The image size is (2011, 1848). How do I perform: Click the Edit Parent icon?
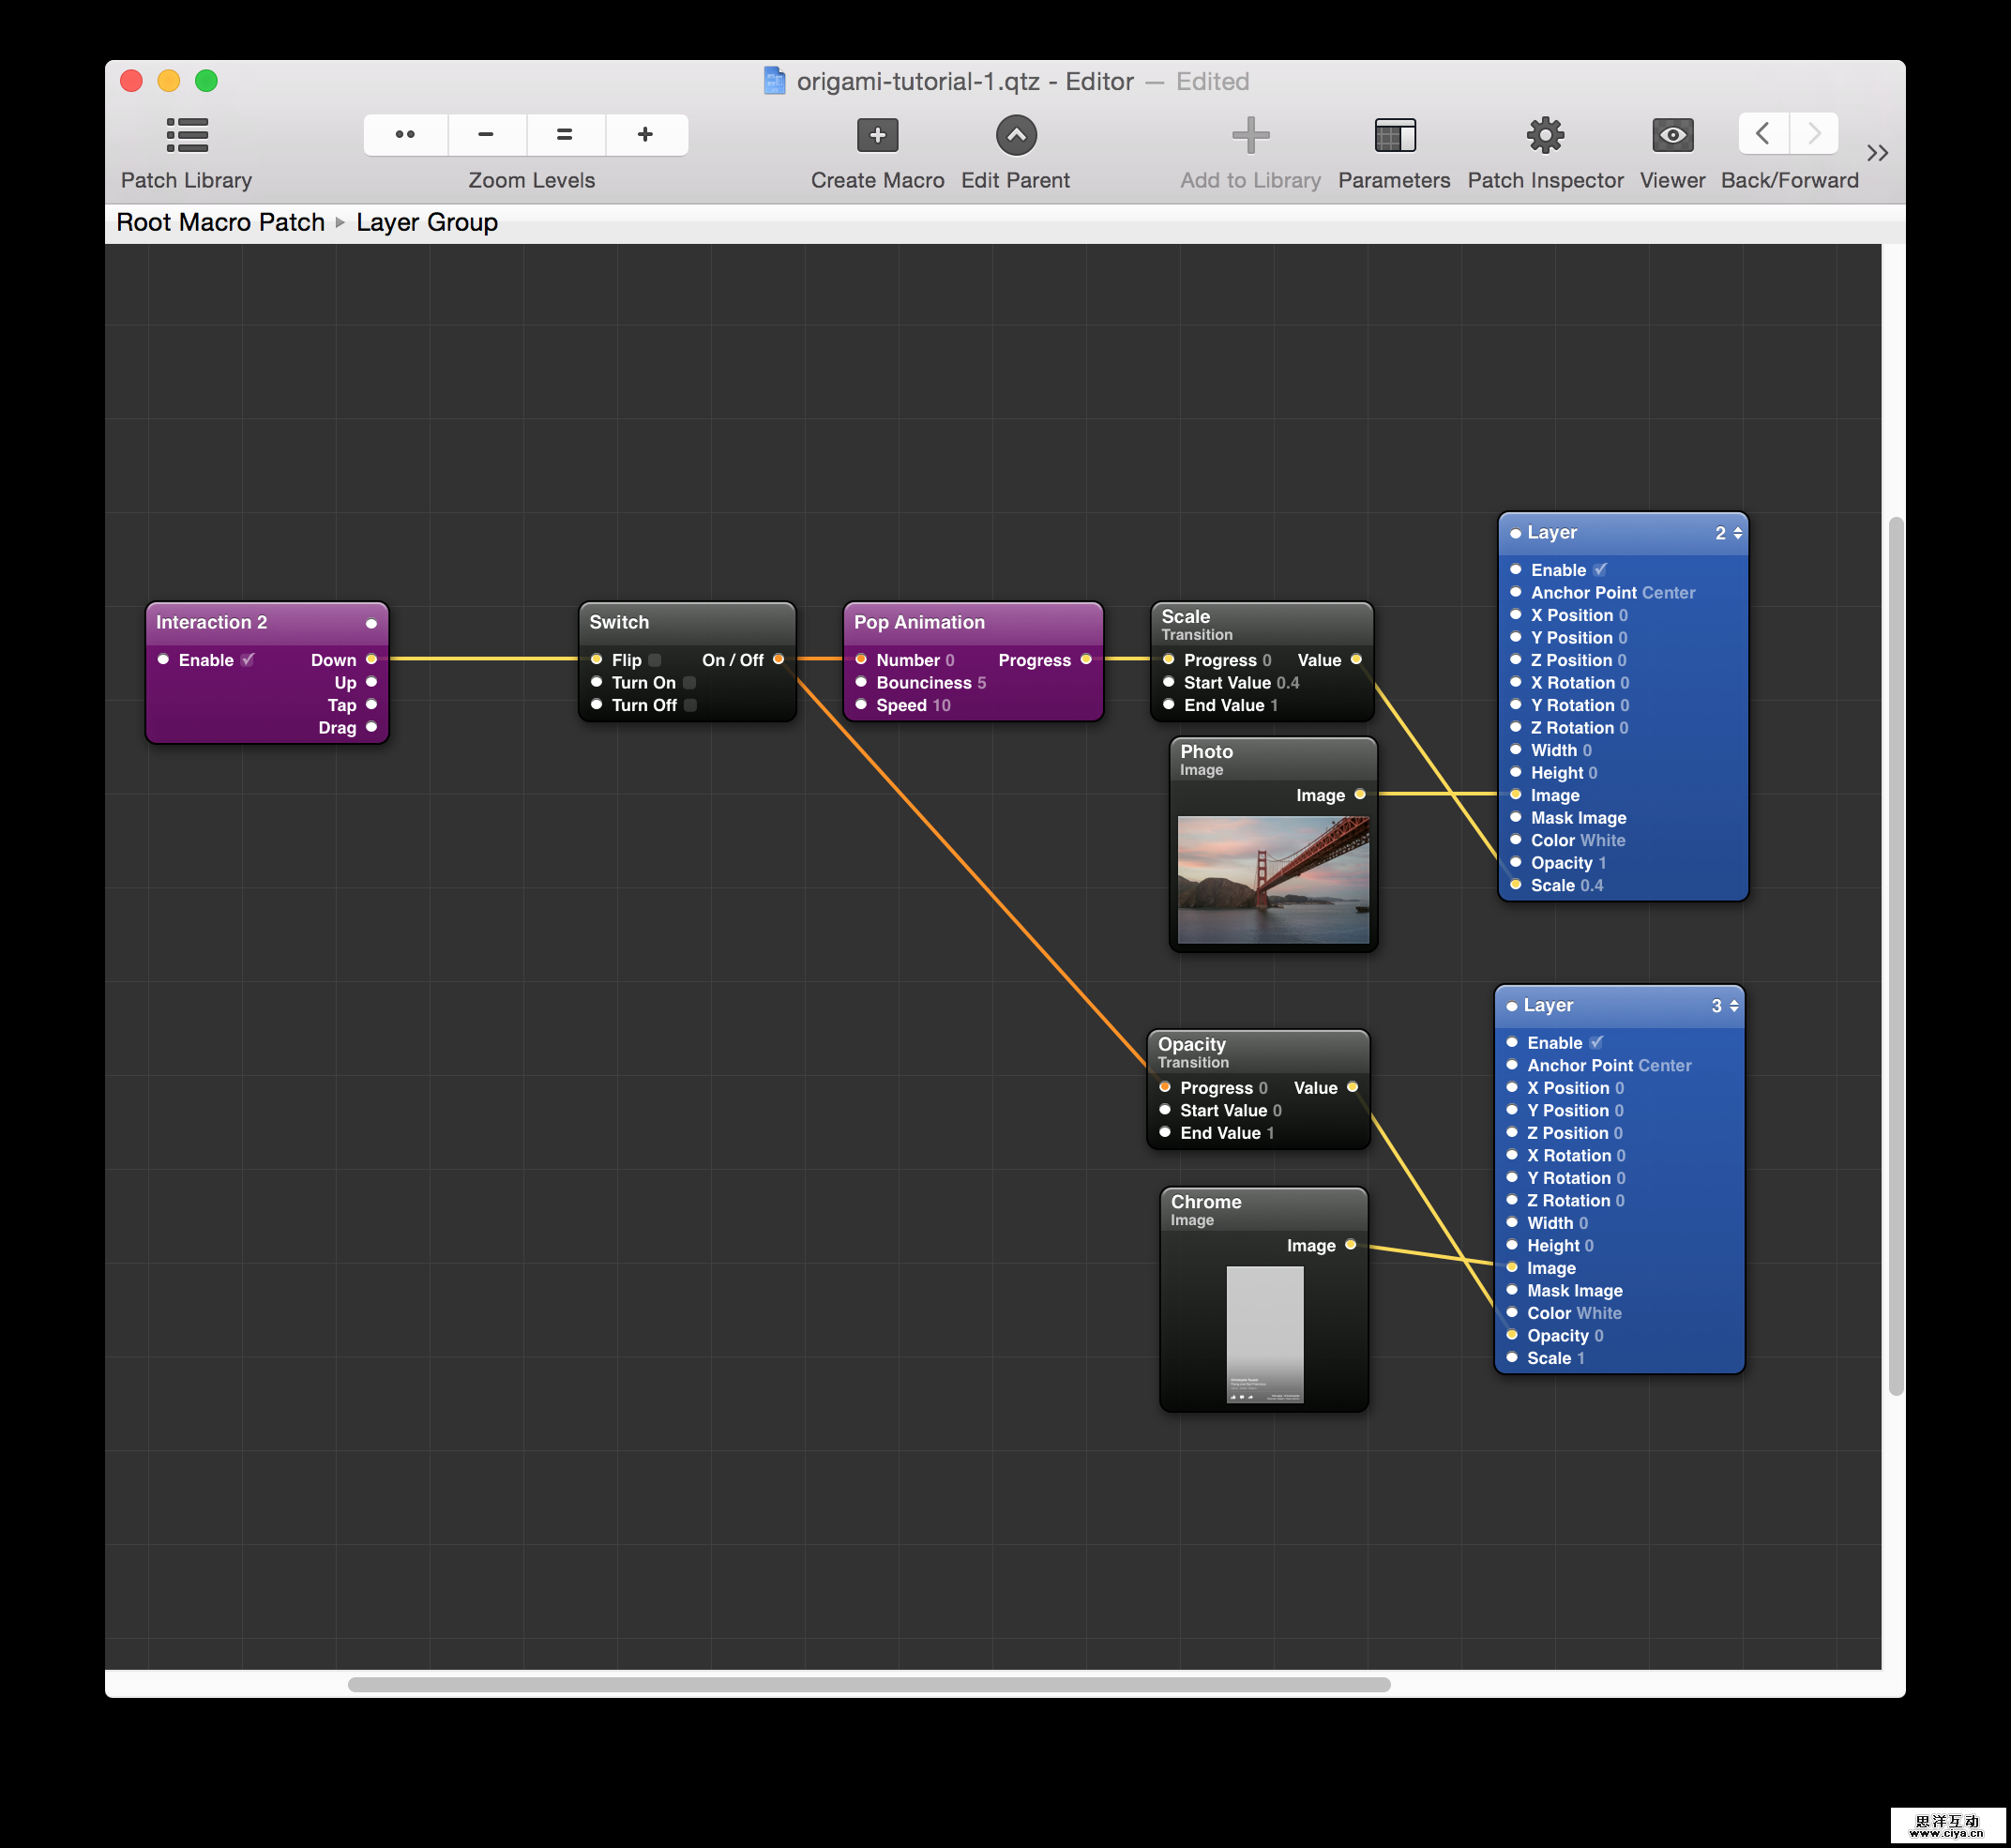1015,135
